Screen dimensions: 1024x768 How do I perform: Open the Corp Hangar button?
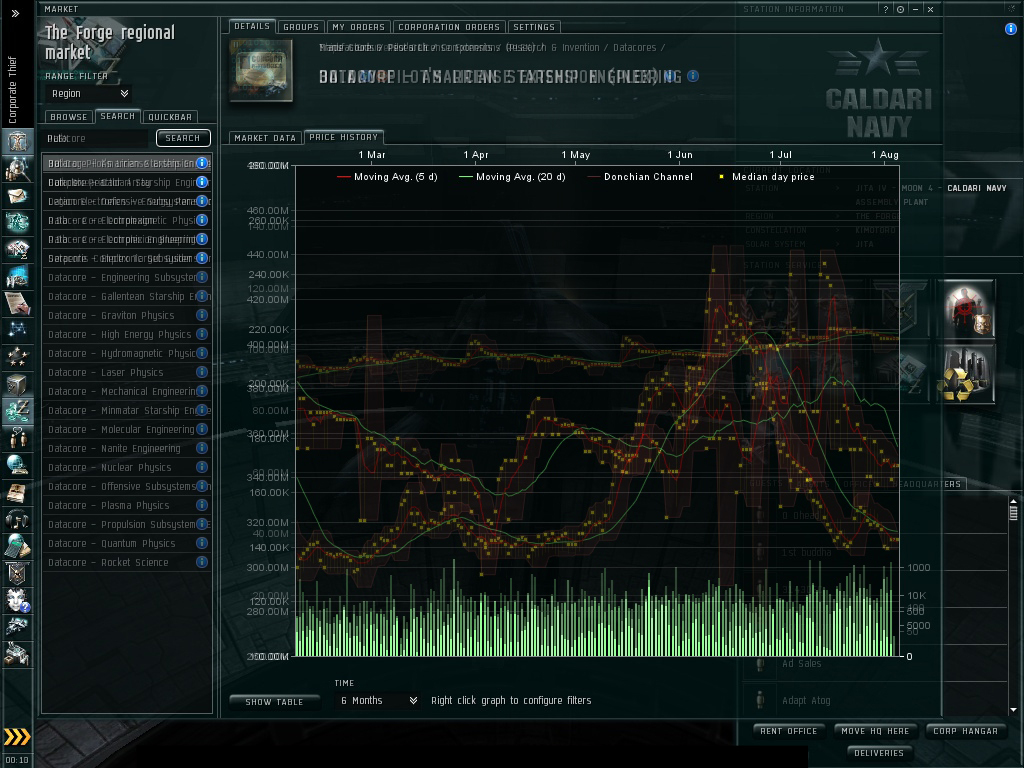pos(965,731)
